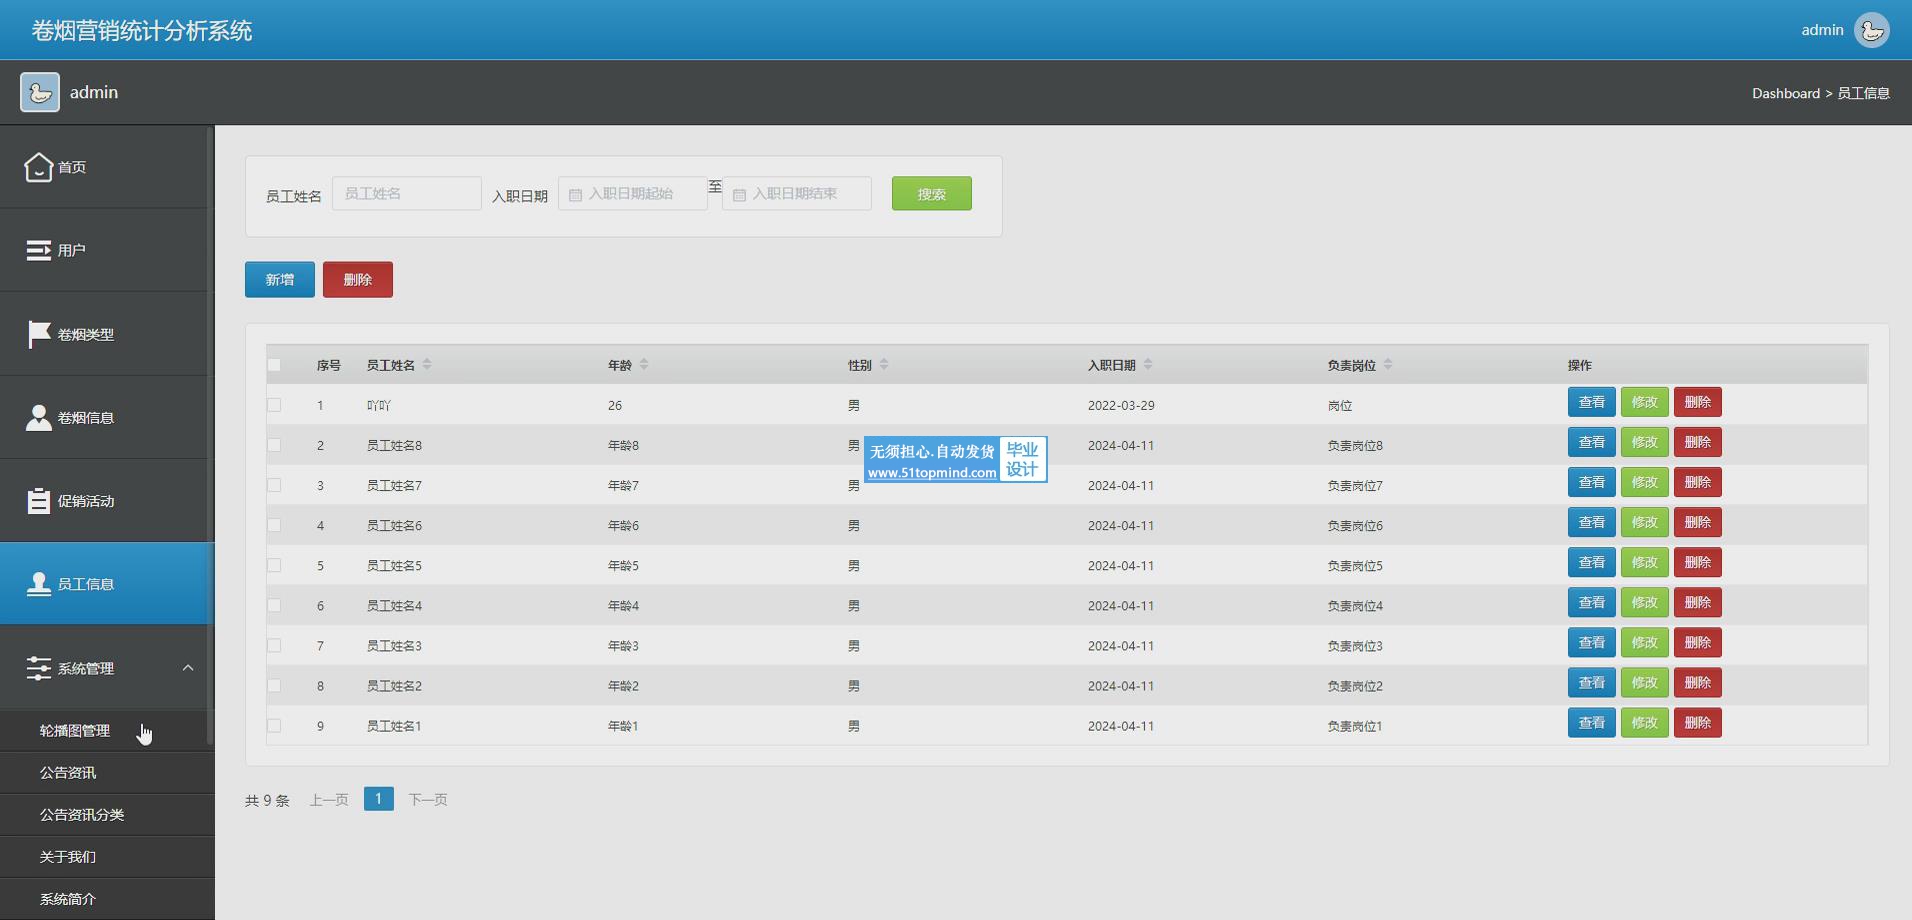Screen dimensions: 1912x920
Task: Go to 下一页 in pagination
Action: coord(428,799)
